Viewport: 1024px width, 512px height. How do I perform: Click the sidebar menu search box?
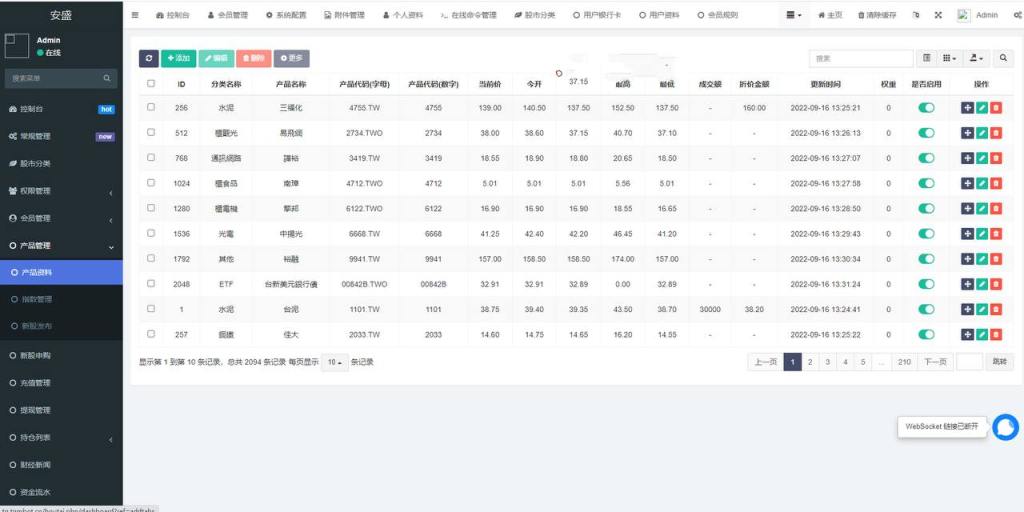tap(61, 78)
